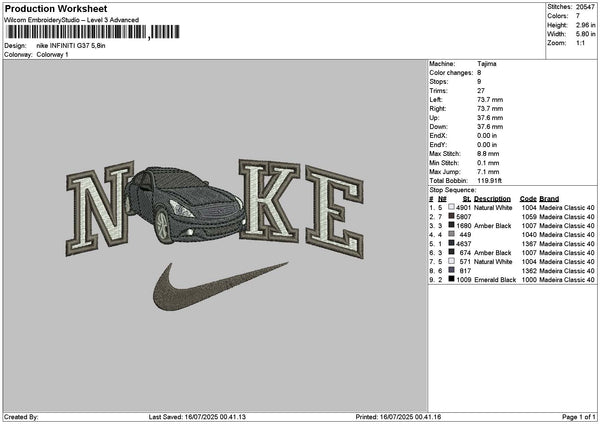The height and width of the screenshot is (424, 600).
Task: Click the 'Description' column header
Action: coord(492,199)
